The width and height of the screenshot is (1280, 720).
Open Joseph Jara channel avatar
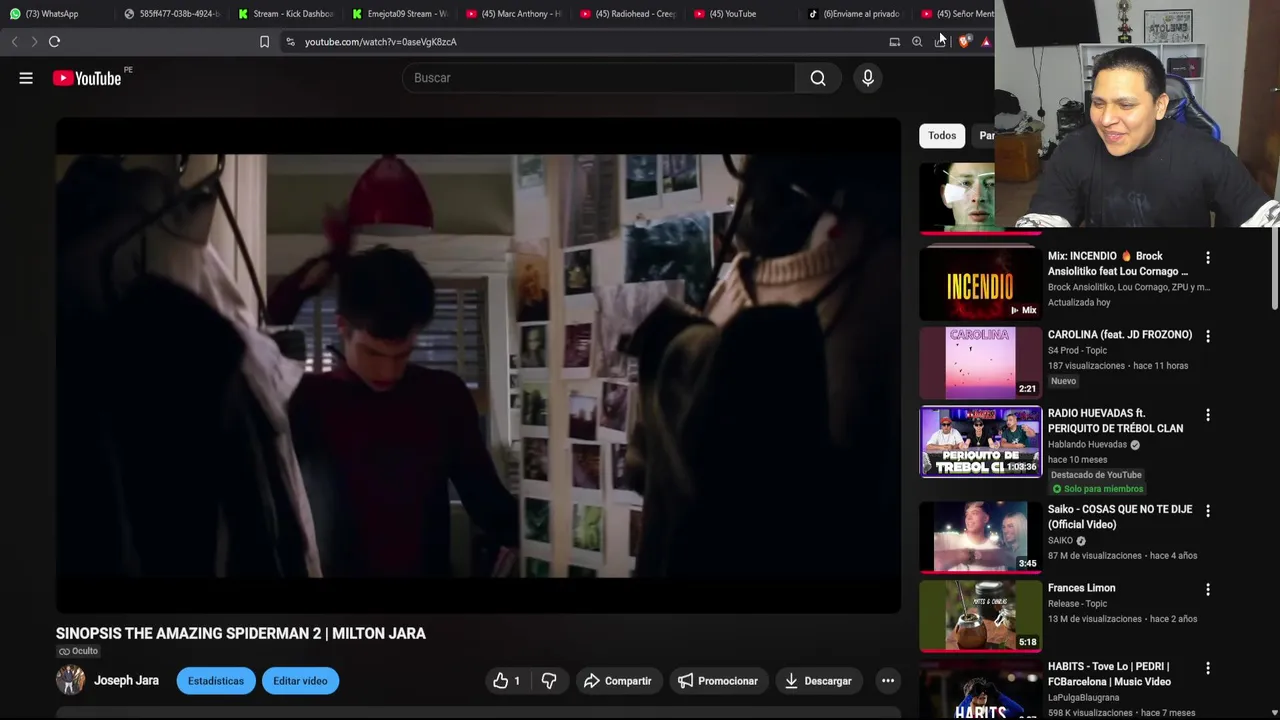[x=70, y=681]
